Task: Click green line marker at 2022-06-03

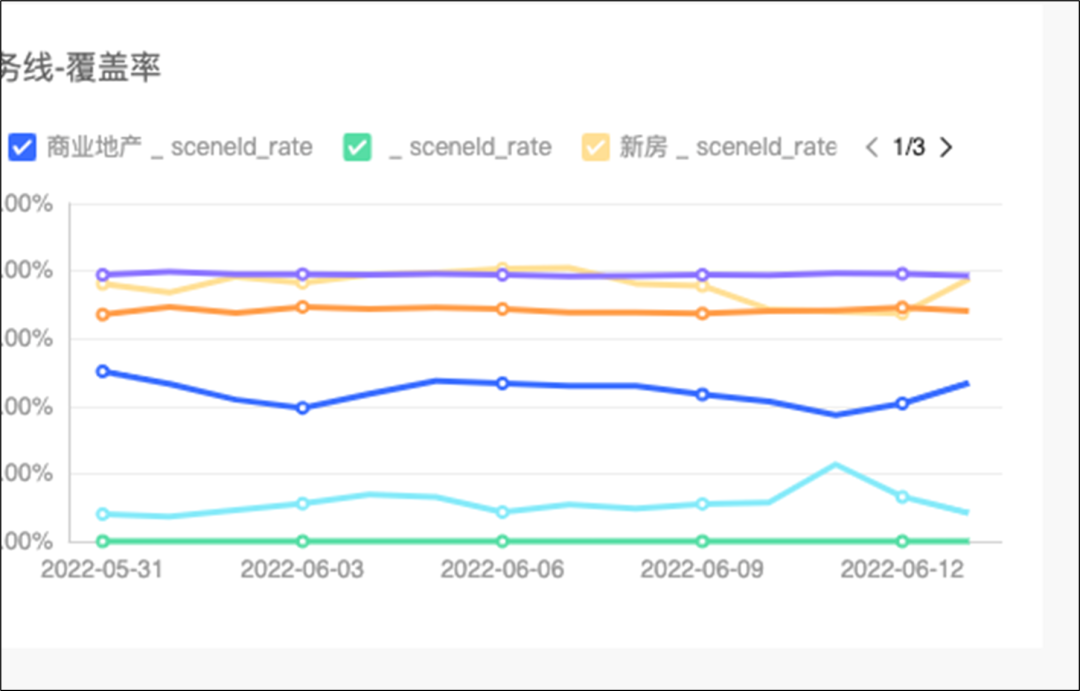Action: point(302,541)
